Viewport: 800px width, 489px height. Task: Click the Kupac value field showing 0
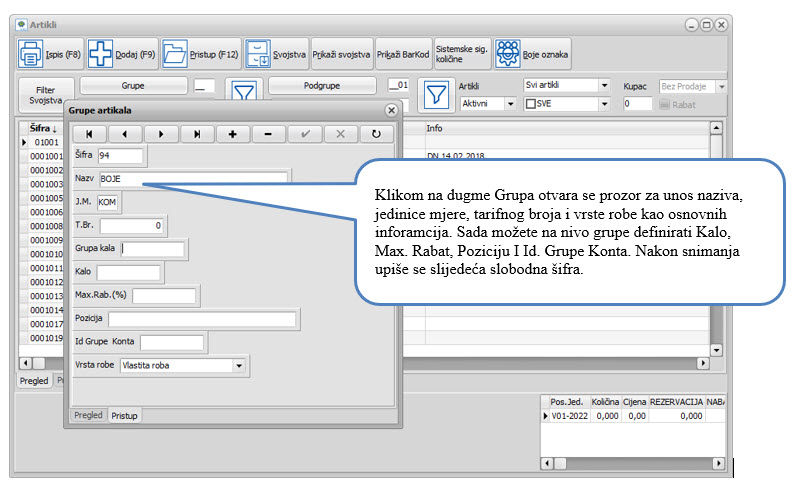click(637, 104)
